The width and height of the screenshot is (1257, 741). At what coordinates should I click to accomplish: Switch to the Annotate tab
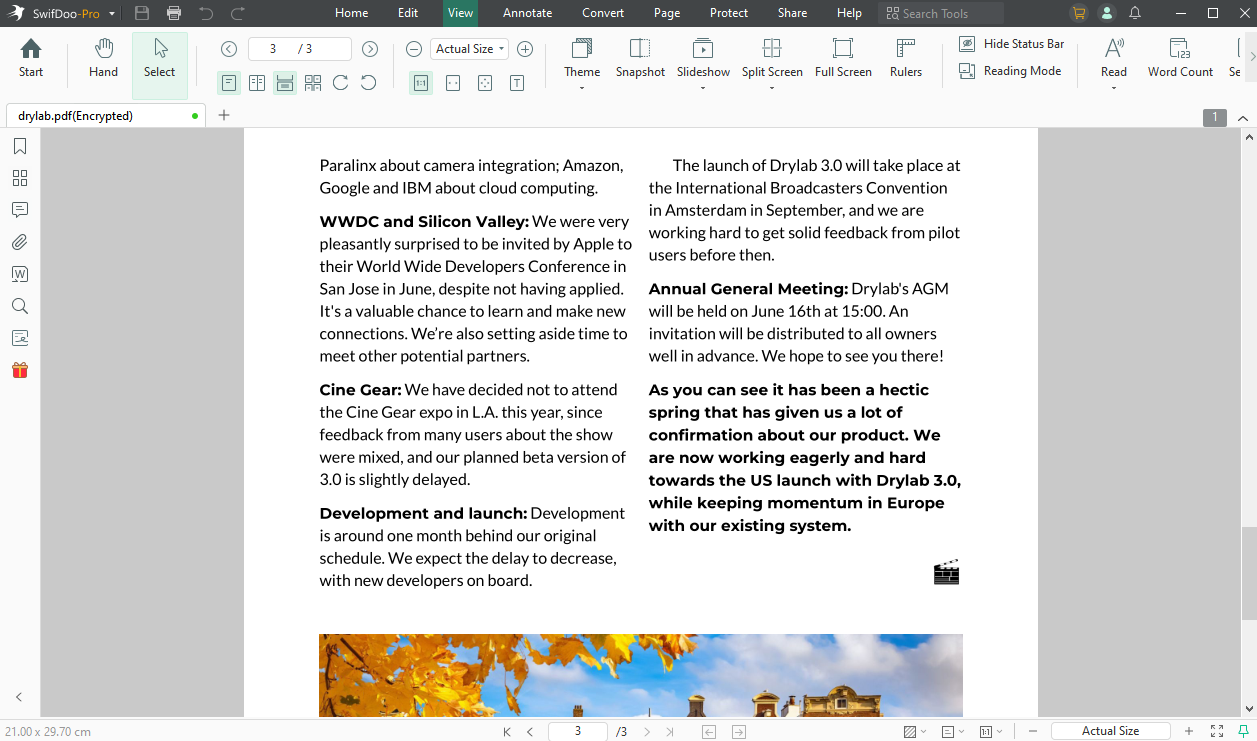point(527,13)
